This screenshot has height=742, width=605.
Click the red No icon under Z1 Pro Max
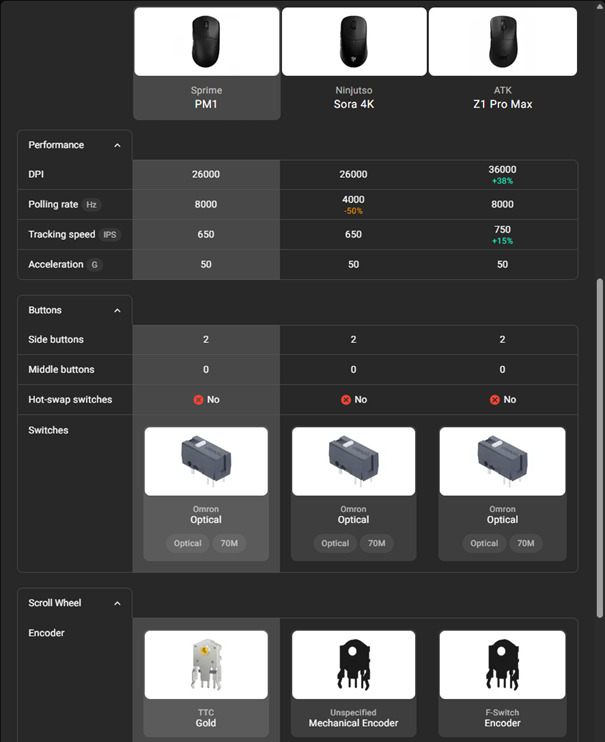coord(495,400)
